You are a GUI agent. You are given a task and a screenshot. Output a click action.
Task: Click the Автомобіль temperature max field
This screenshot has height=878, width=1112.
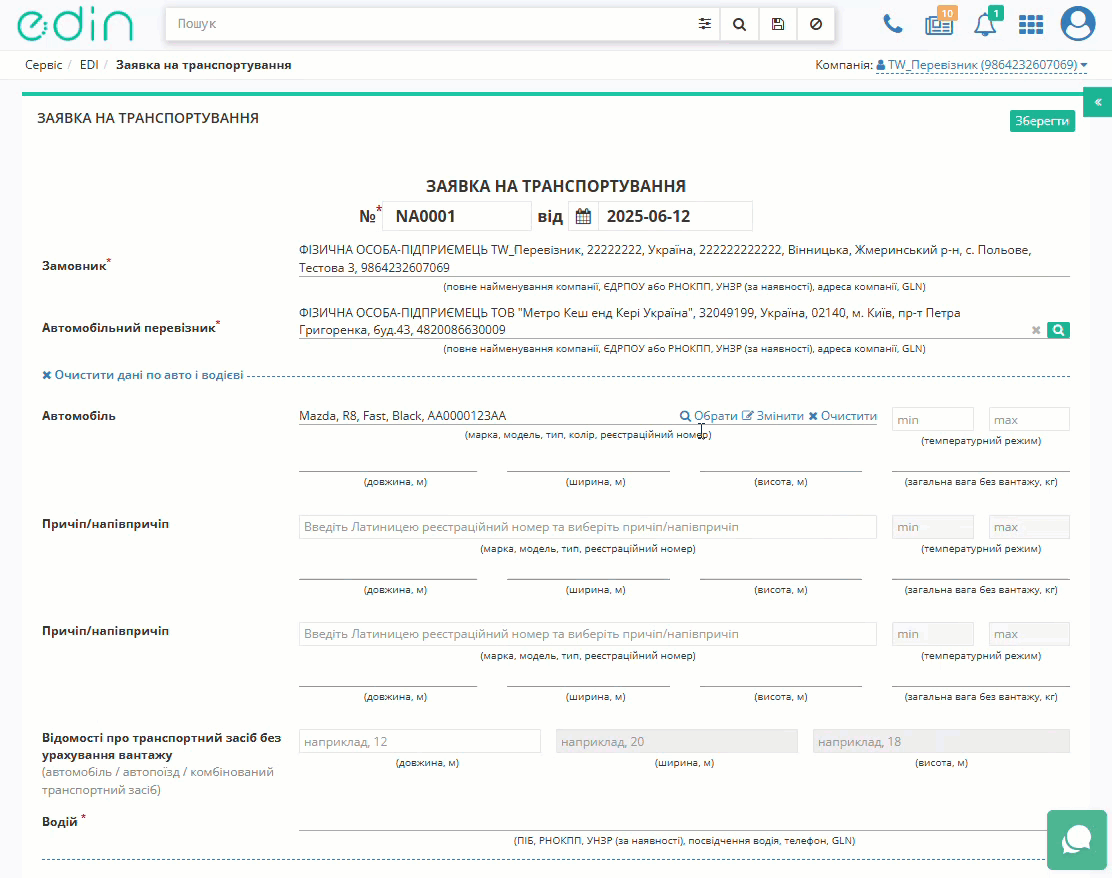(x=1029, y=420)
